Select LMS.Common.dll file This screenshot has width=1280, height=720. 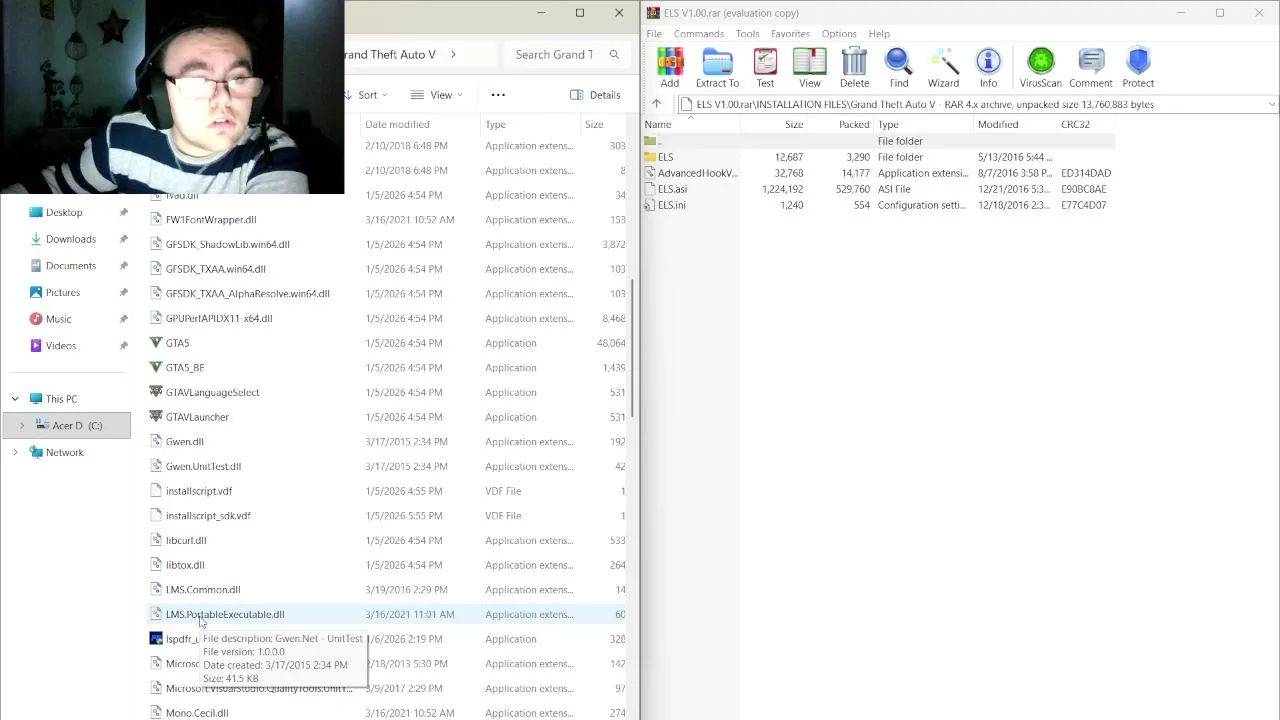(x=203, y=590)
